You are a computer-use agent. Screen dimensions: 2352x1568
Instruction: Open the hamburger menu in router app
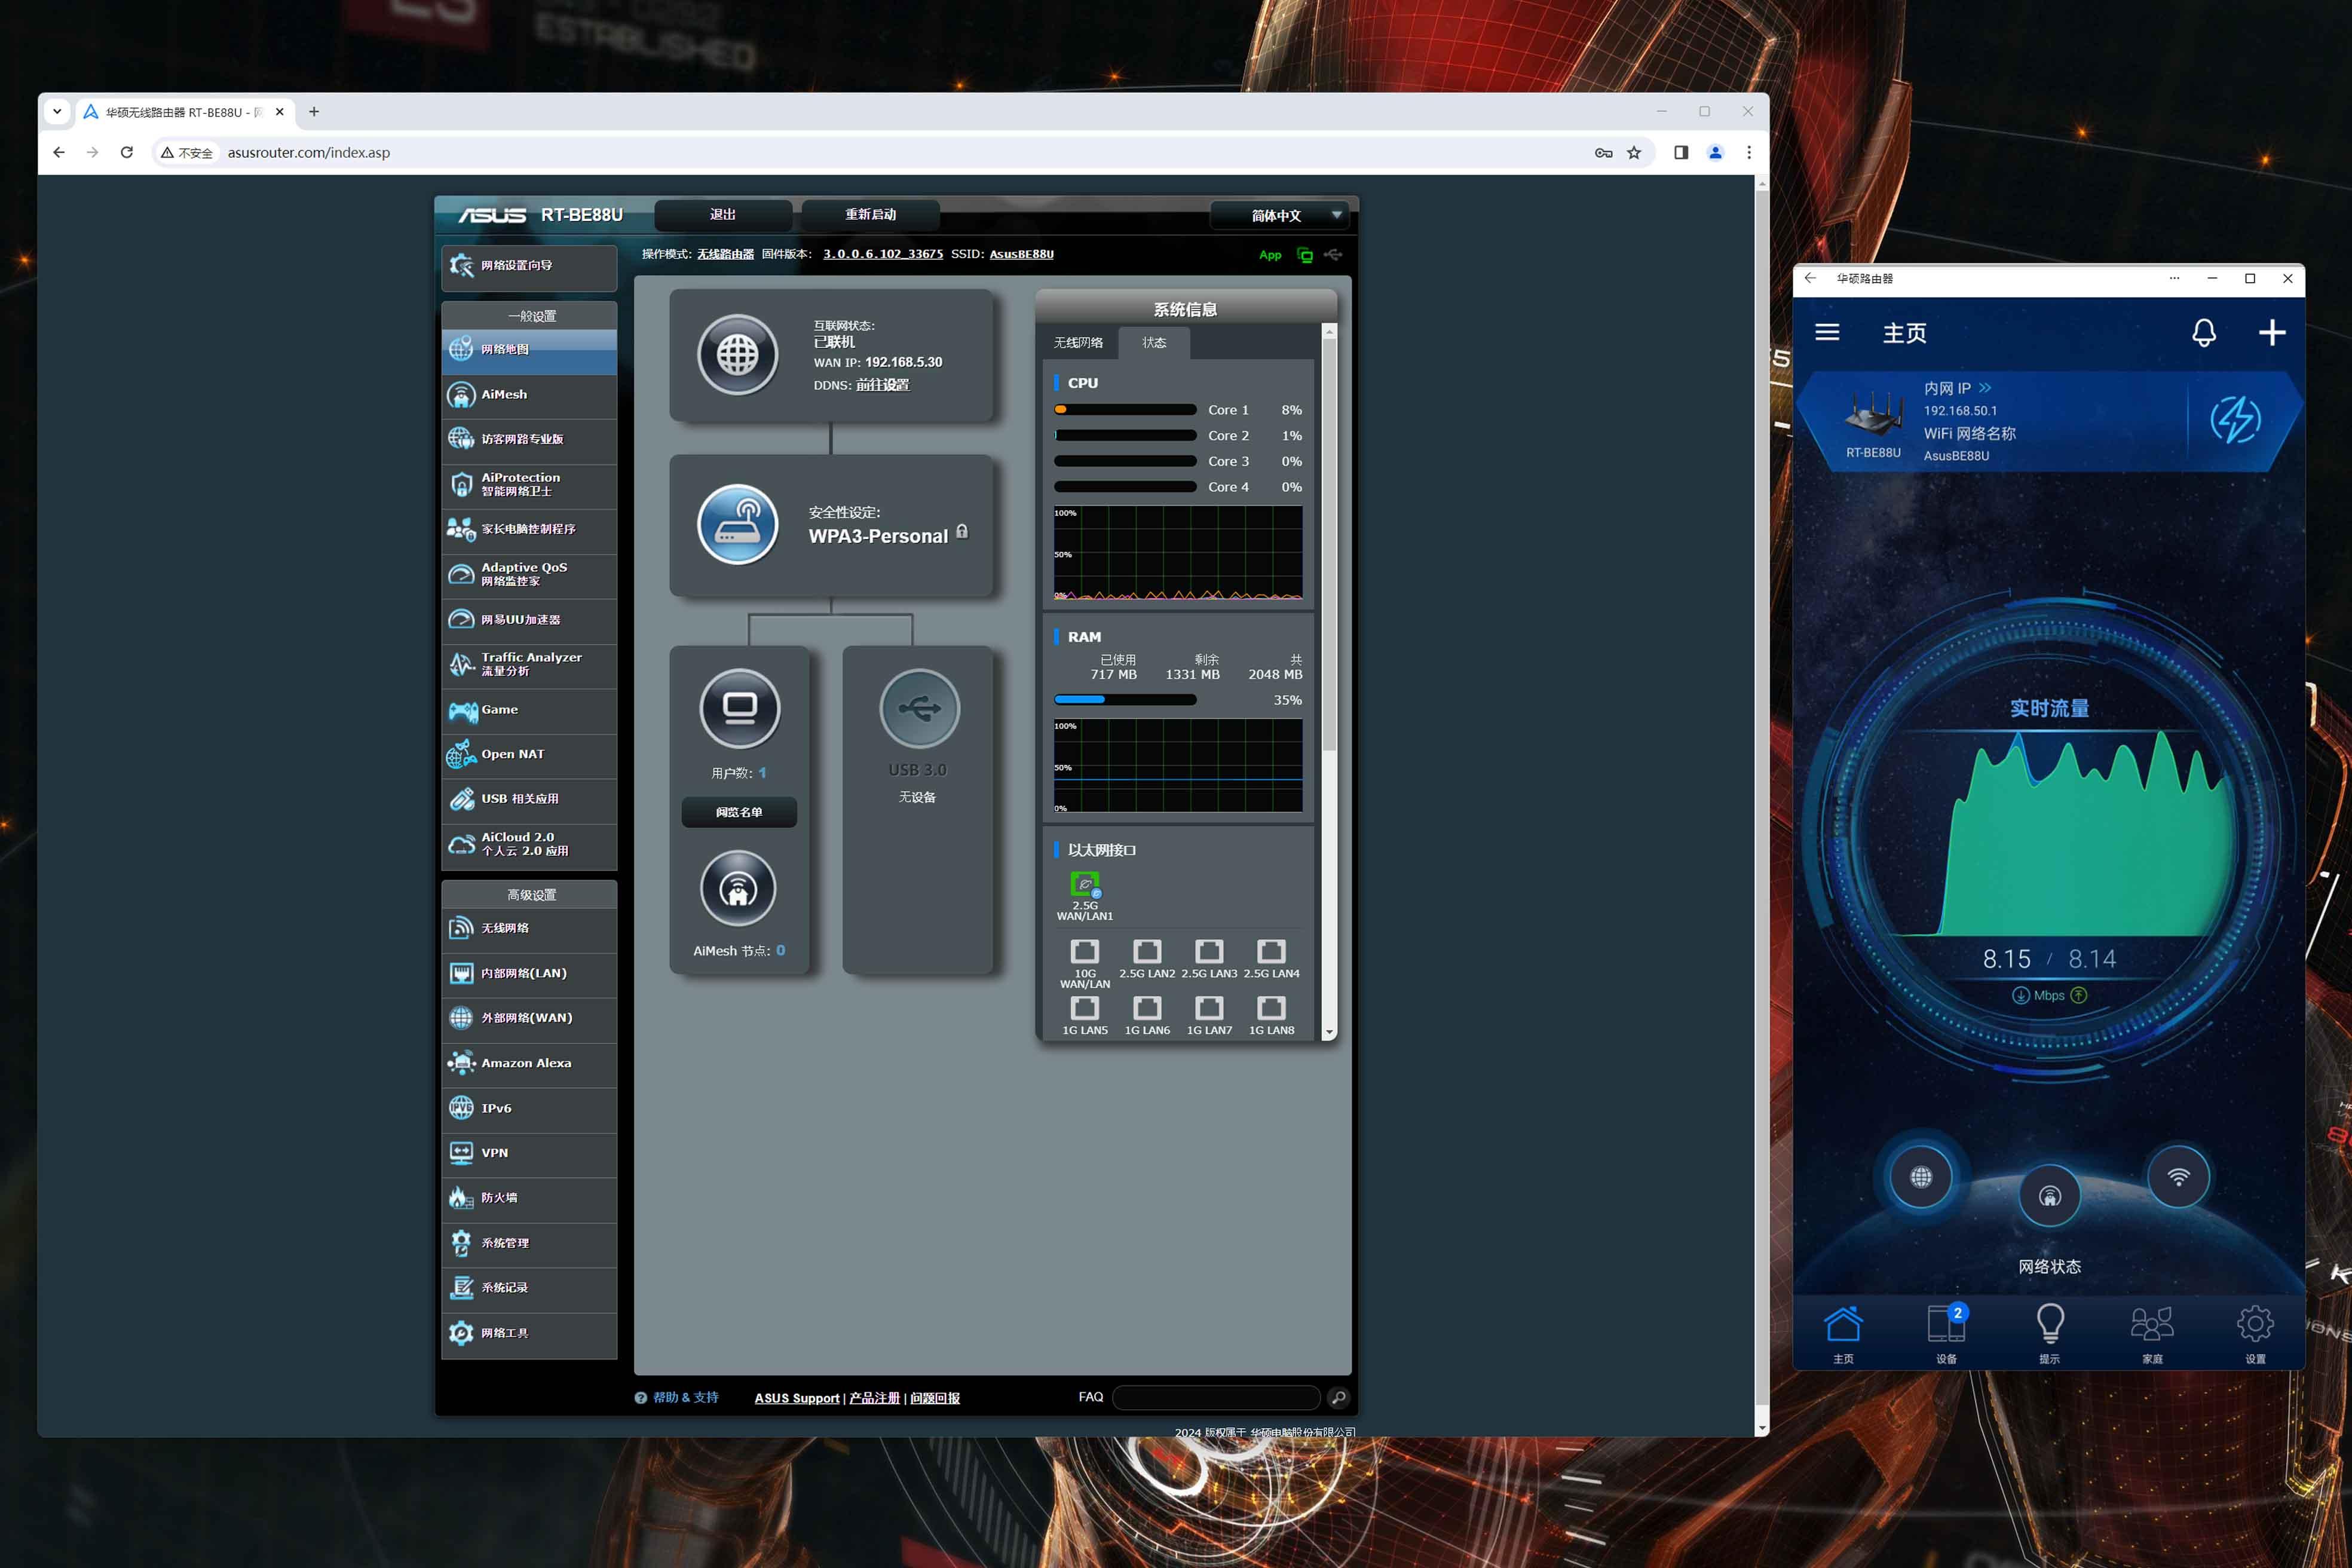pos(1826,333)
